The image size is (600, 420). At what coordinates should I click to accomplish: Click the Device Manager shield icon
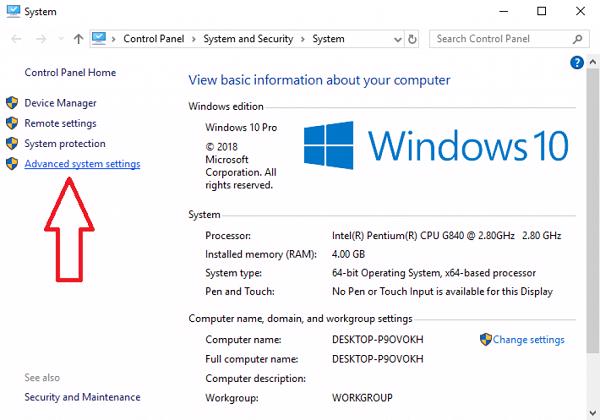[x=13, y=103]
